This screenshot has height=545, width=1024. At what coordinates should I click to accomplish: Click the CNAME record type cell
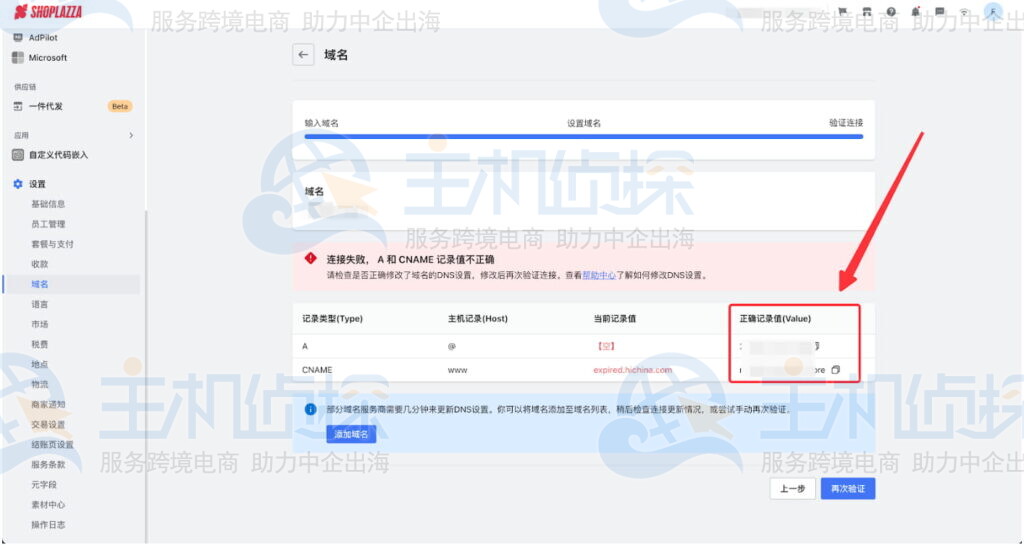(x=317, y=369)
